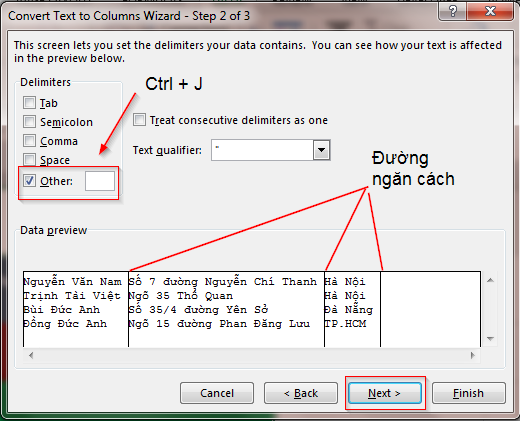The height and width of the screenshot is (421, 520).
Task: Go back with the < Back button
Action: click(x=301, y=393)
